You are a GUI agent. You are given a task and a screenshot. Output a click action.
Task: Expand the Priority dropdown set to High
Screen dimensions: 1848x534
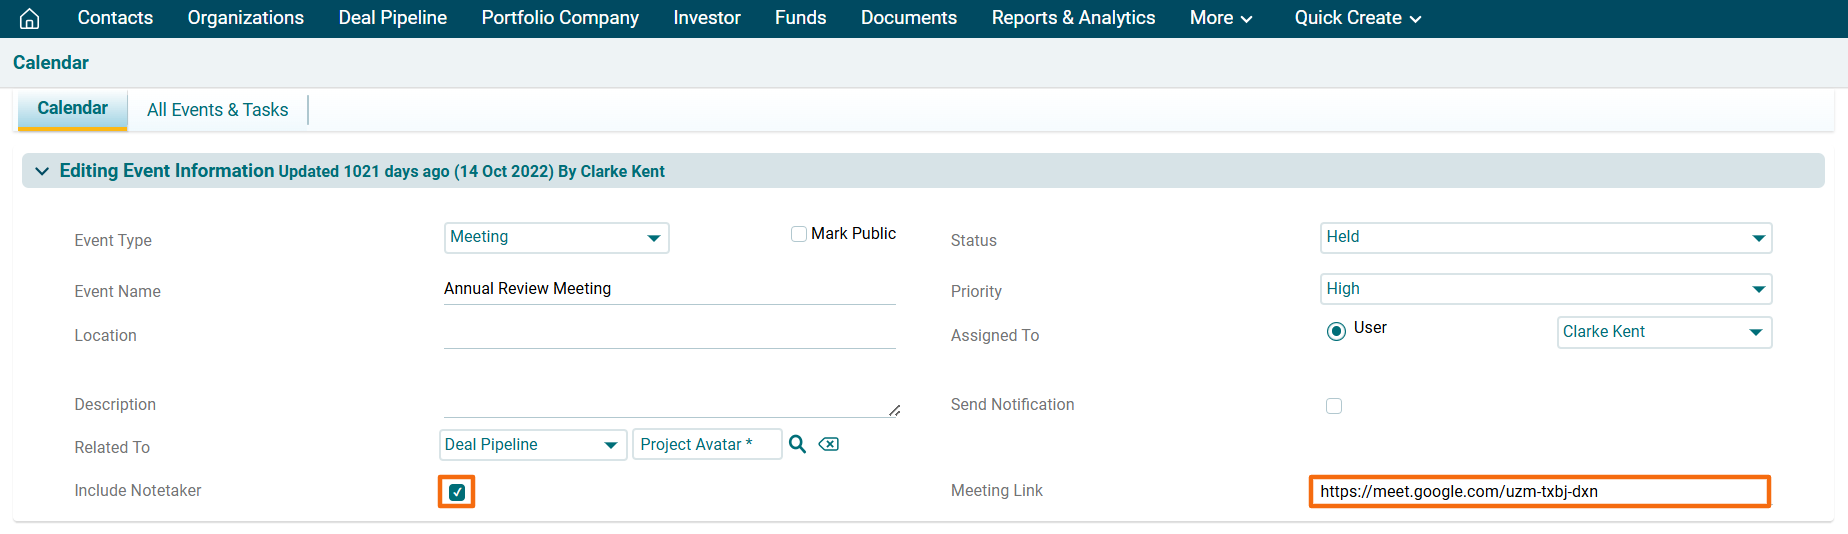tap(1545, 289)
